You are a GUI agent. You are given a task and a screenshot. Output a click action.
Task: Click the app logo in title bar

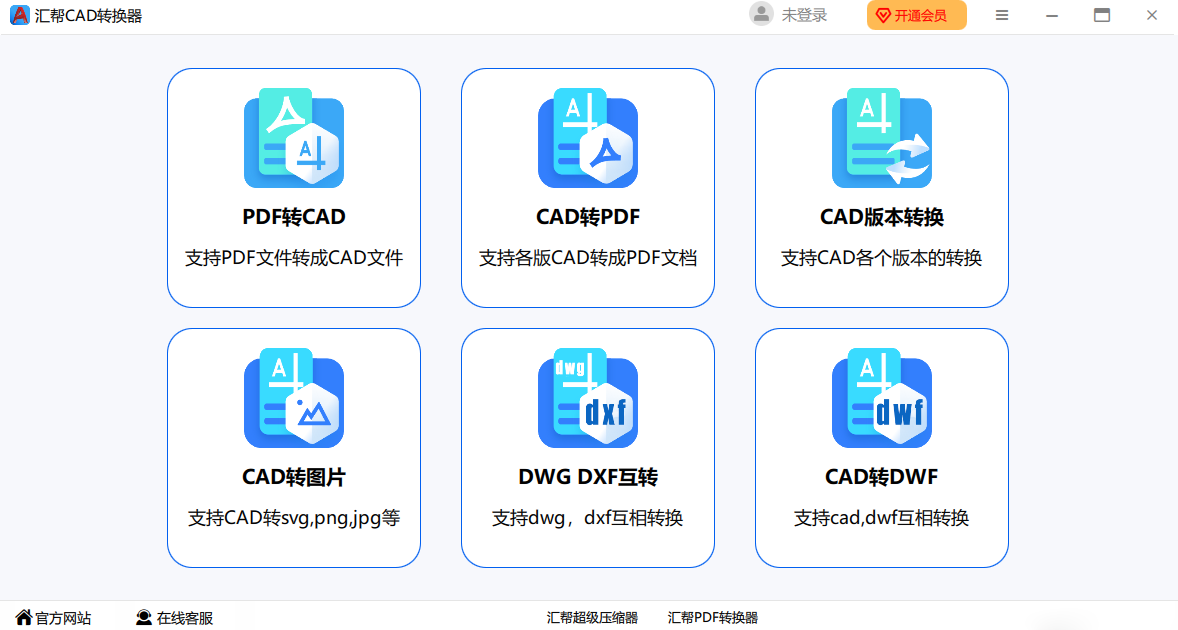pos(19,15)
